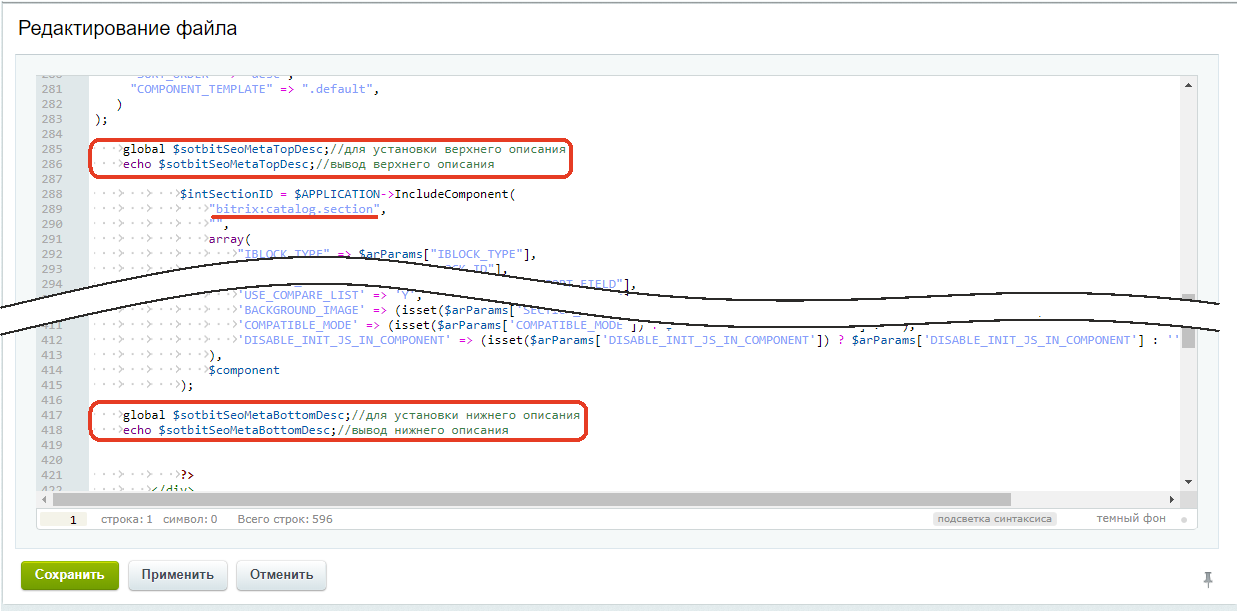Click the Применить button

[178, 575]
